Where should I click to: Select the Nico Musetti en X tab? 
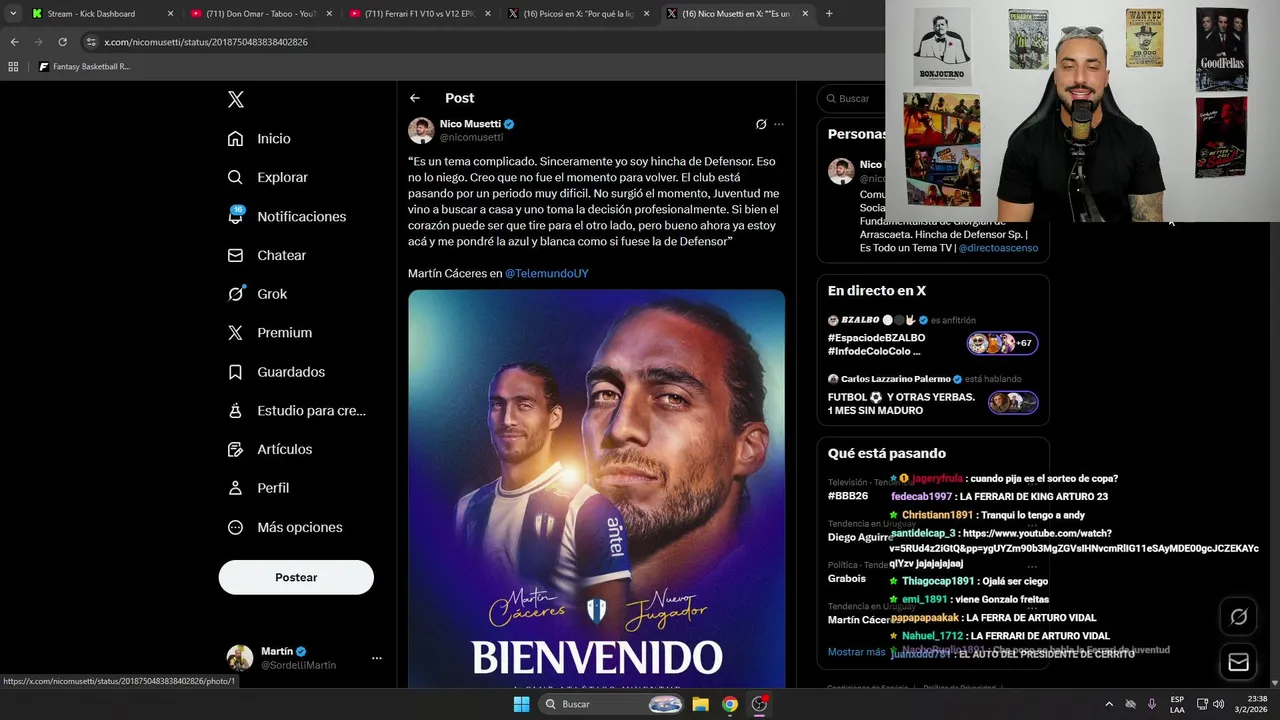point(737,14)
